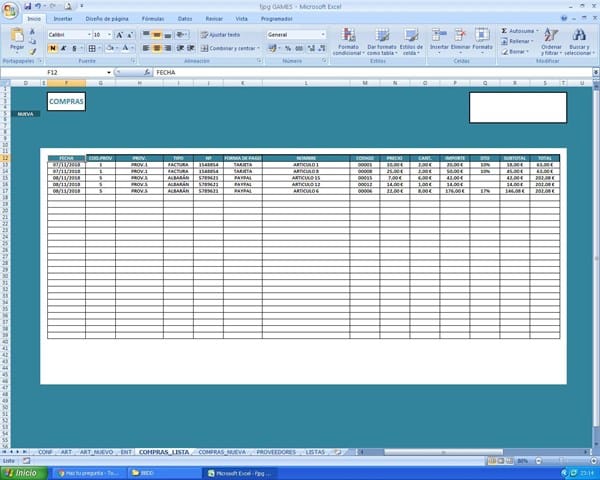Switch to the Revisar tab
This screenshot has height=480, width=600.
coord(214,18)
